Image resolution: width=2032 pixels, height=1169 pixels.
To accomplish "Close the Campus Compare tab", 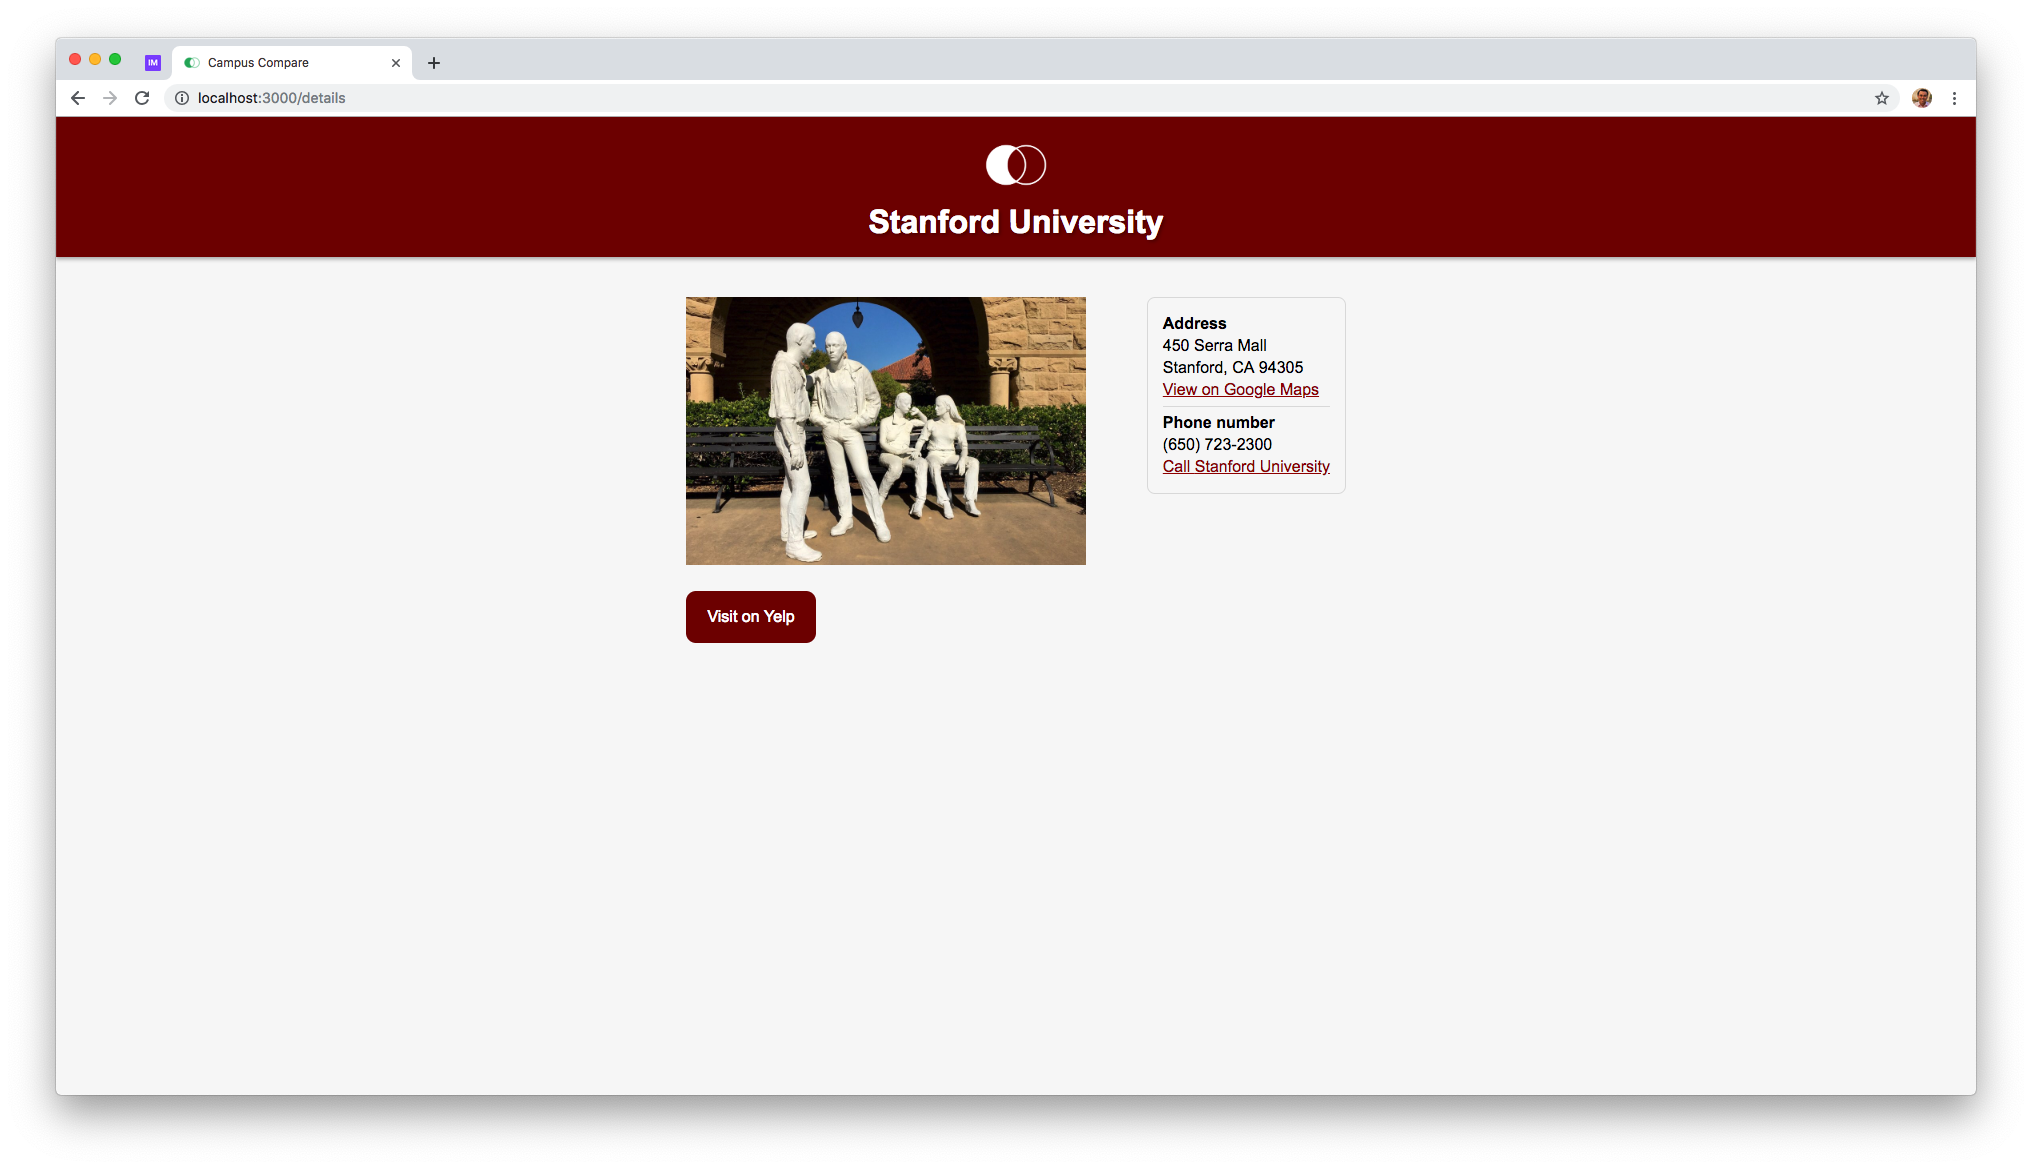I will pos(396,63).
